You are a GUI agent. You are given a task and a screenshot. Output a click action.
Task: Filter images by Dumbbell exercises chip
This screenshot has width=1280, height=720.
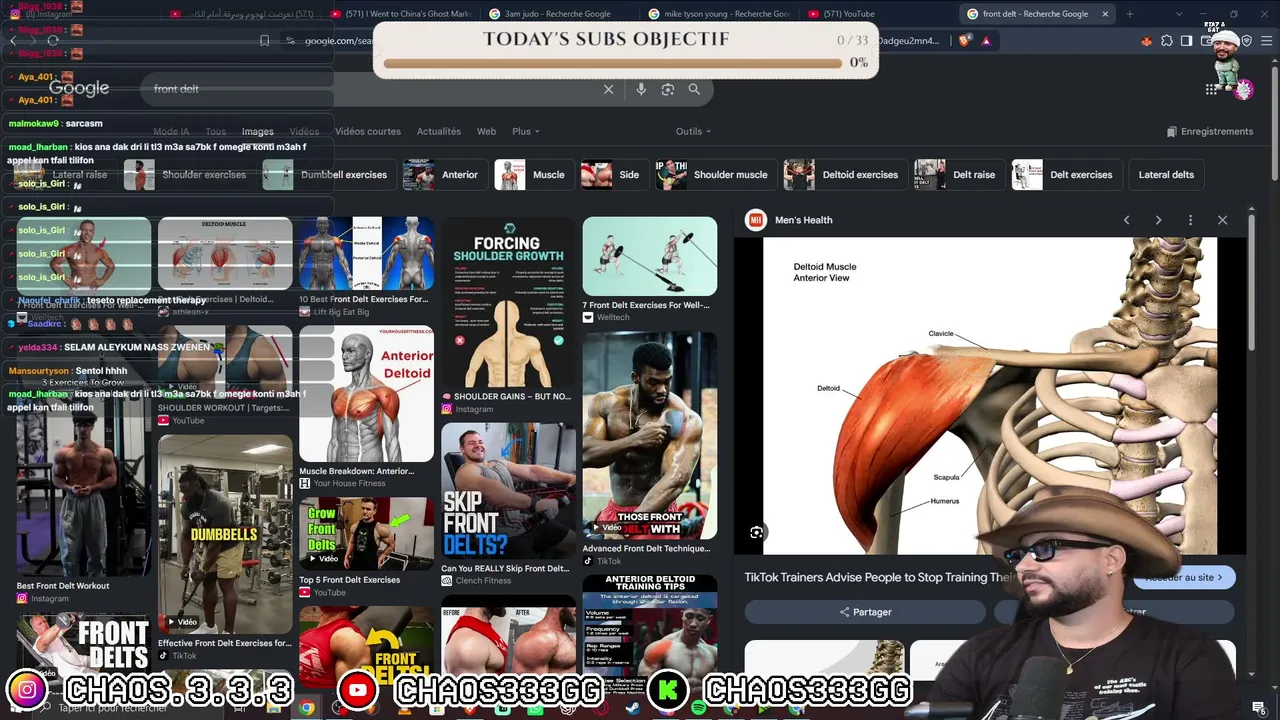[329, 175]
